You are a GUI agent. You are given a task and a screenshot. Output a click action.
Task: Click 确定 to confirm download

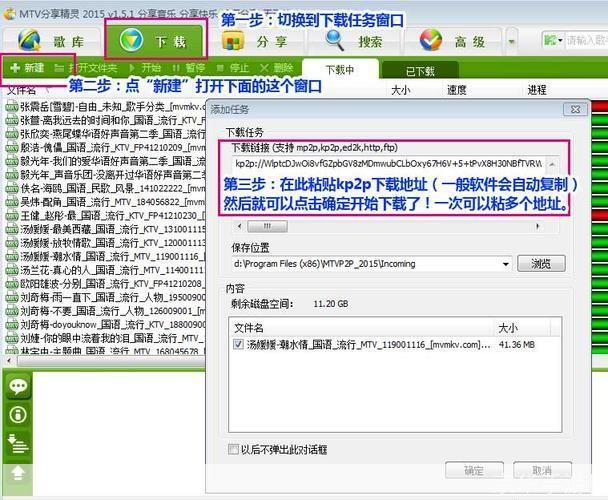click(x=474, y=471)
